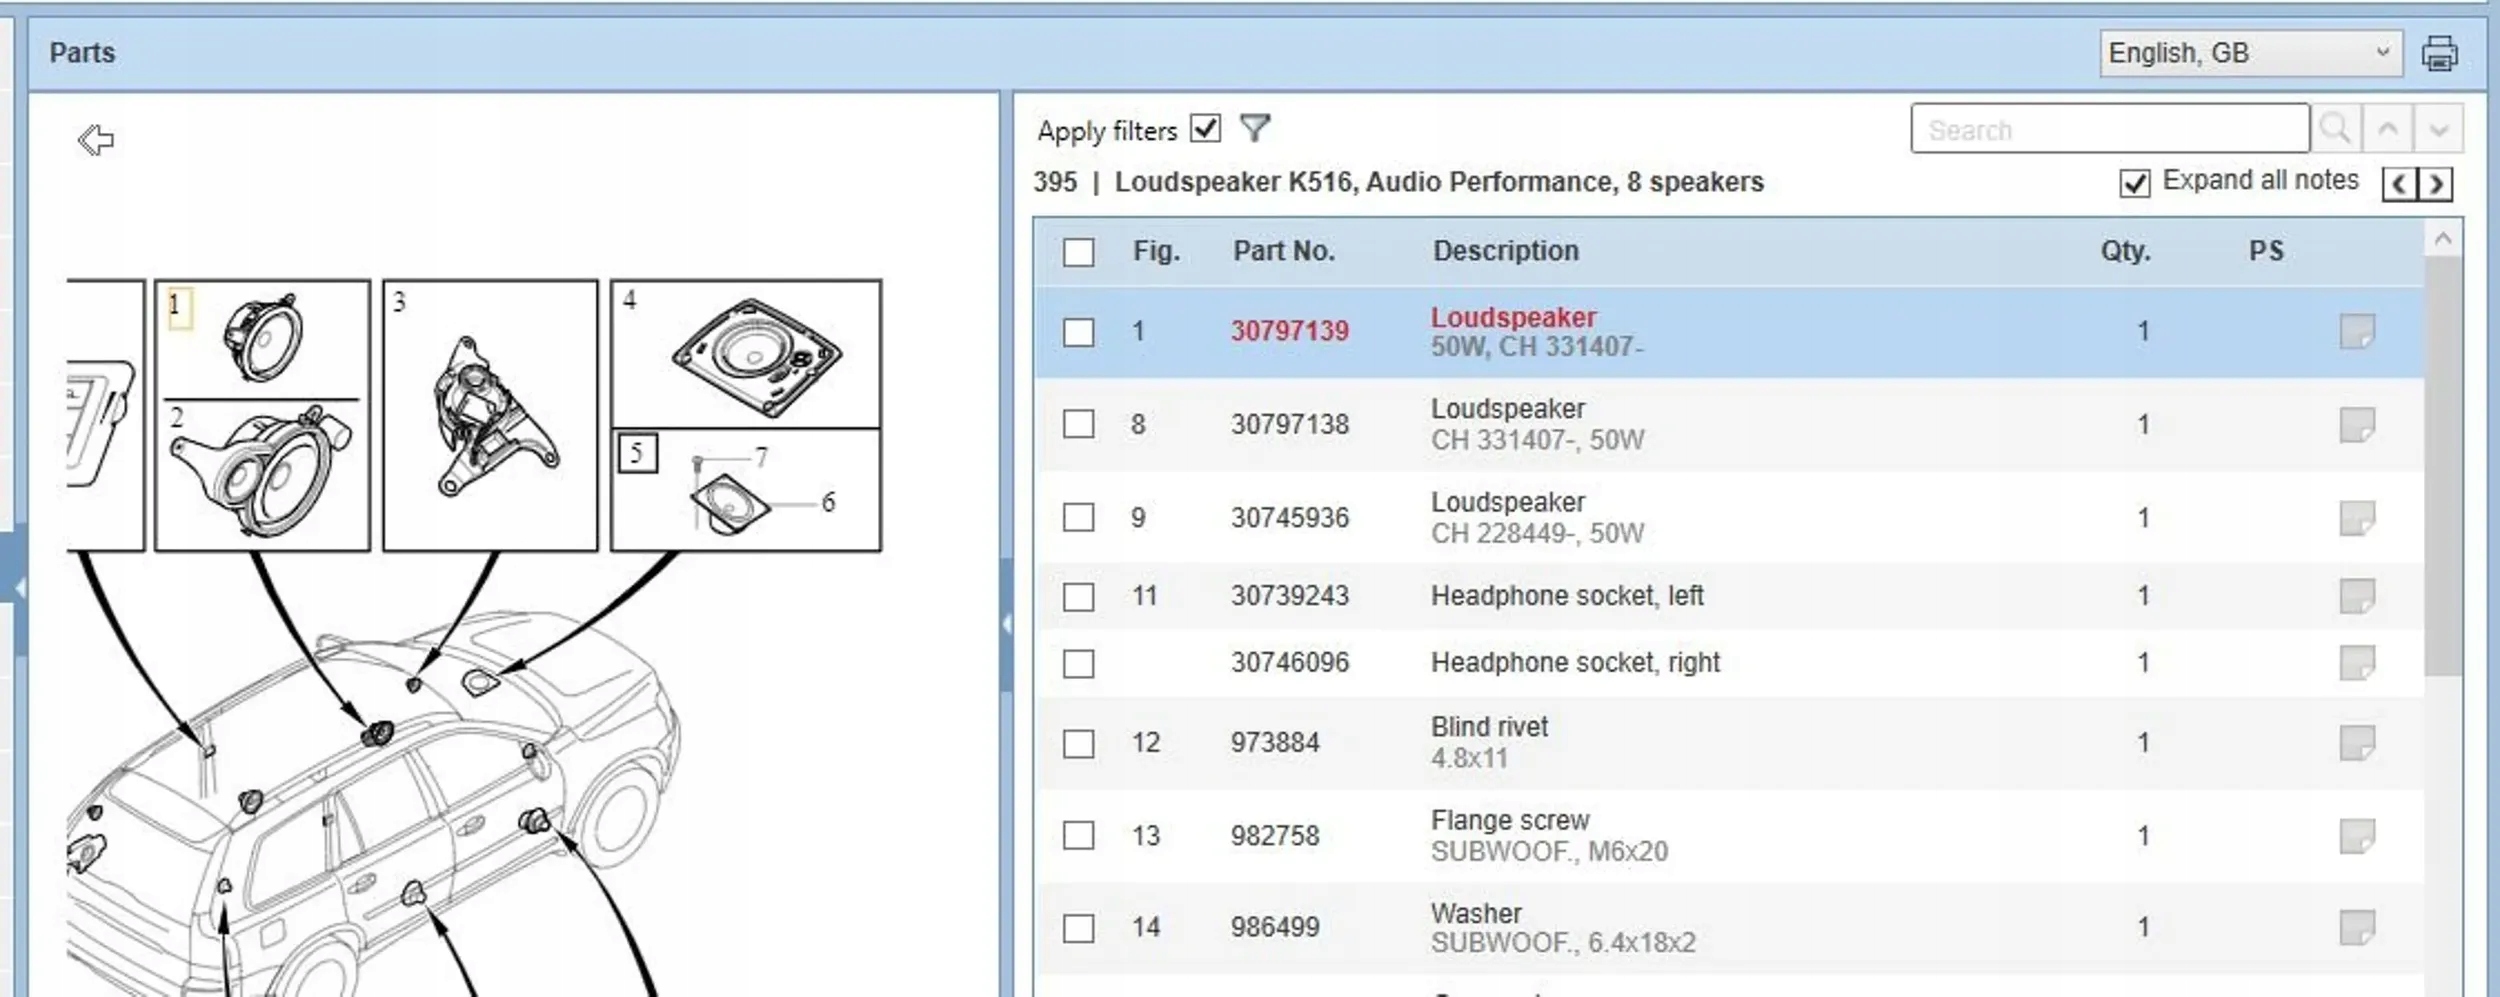Click part number 30746096
Image resolution: width=2500 pixels, height=997 pixels.
(x=1289, y=662)
